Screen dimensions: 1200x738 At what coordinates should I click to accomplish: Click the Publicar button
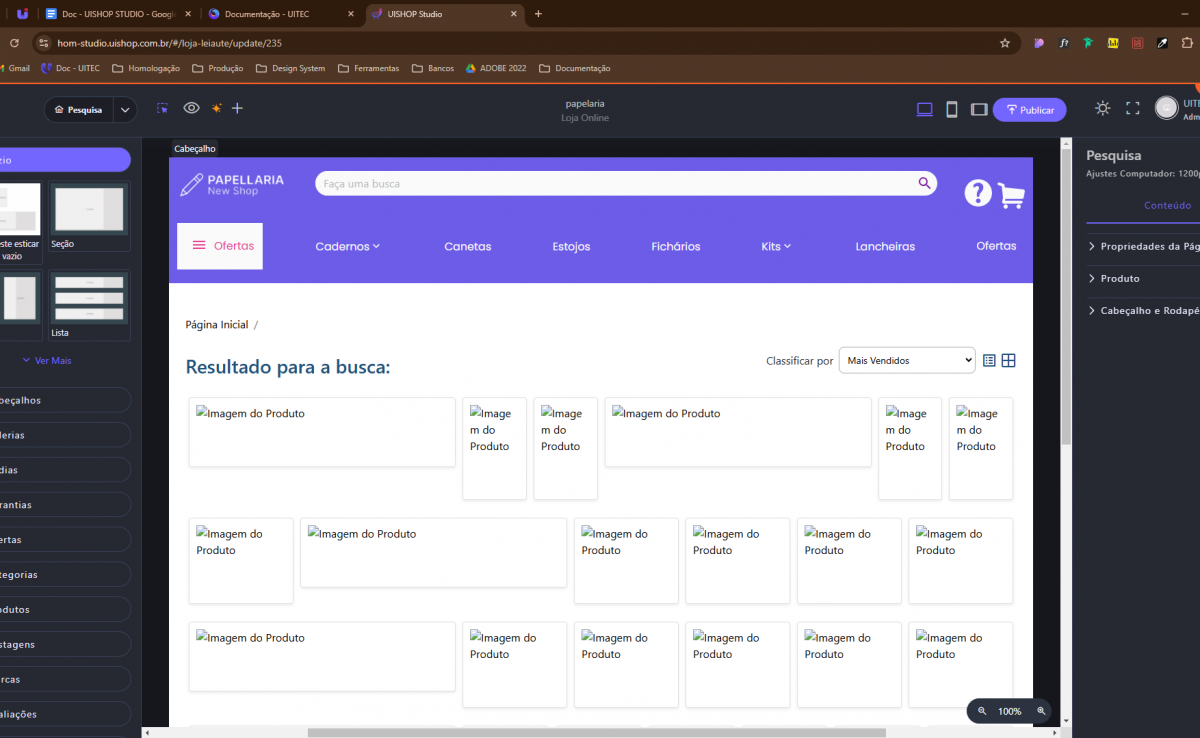[1029, 110]
